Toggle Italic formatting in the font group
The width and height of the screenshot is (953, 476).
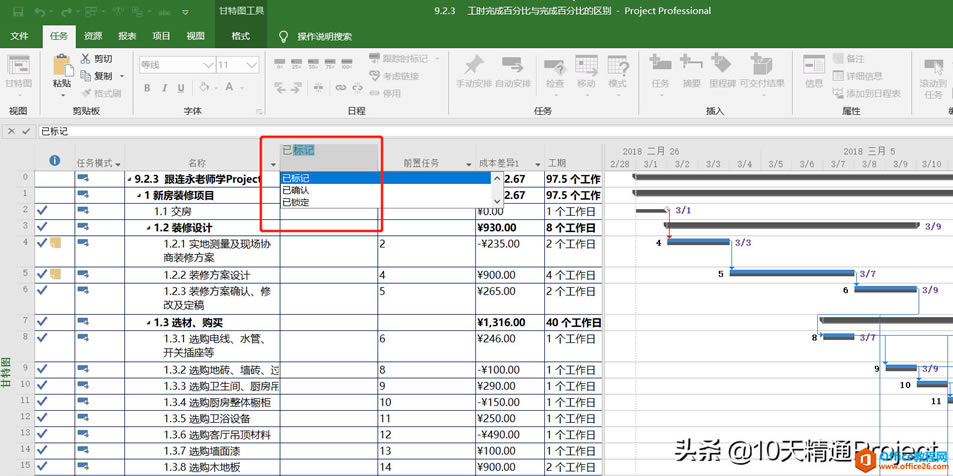(163, 88)
